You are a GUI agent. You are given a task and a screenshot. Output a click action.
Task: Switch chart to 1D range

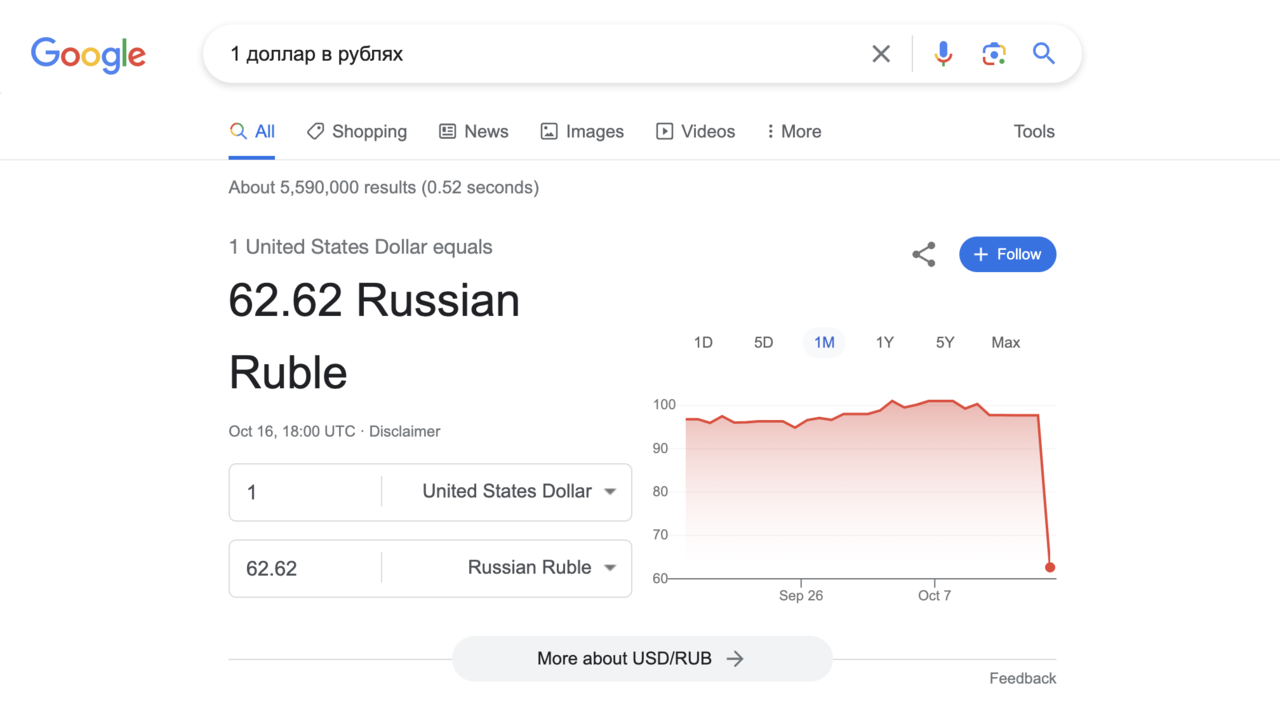(703, 342)
